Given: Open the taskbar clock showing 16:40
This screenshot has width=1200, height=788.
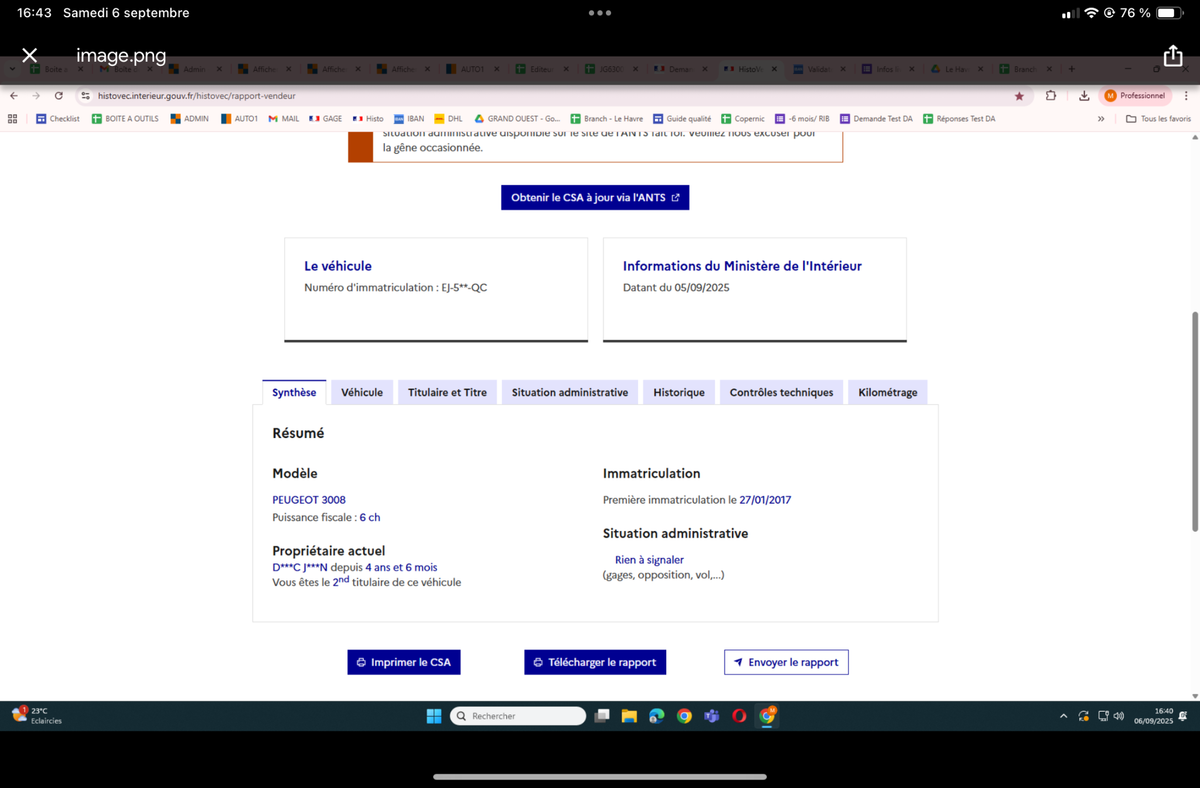Looking at the screenshot, I should [1154, 716].
